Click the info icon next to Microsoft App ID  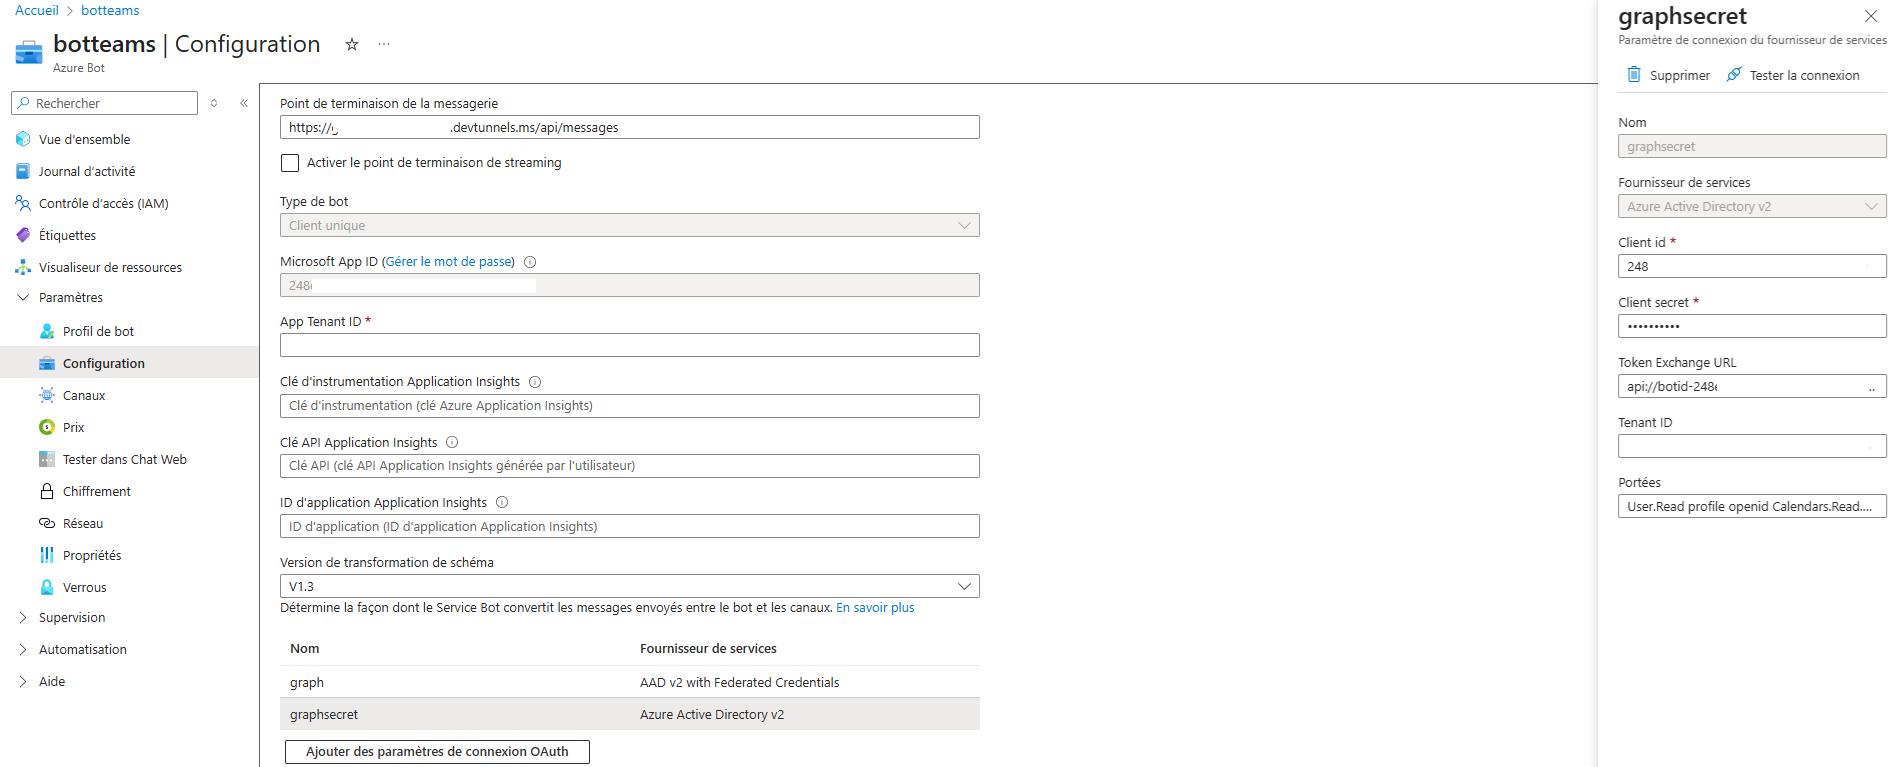coord(530,262)
